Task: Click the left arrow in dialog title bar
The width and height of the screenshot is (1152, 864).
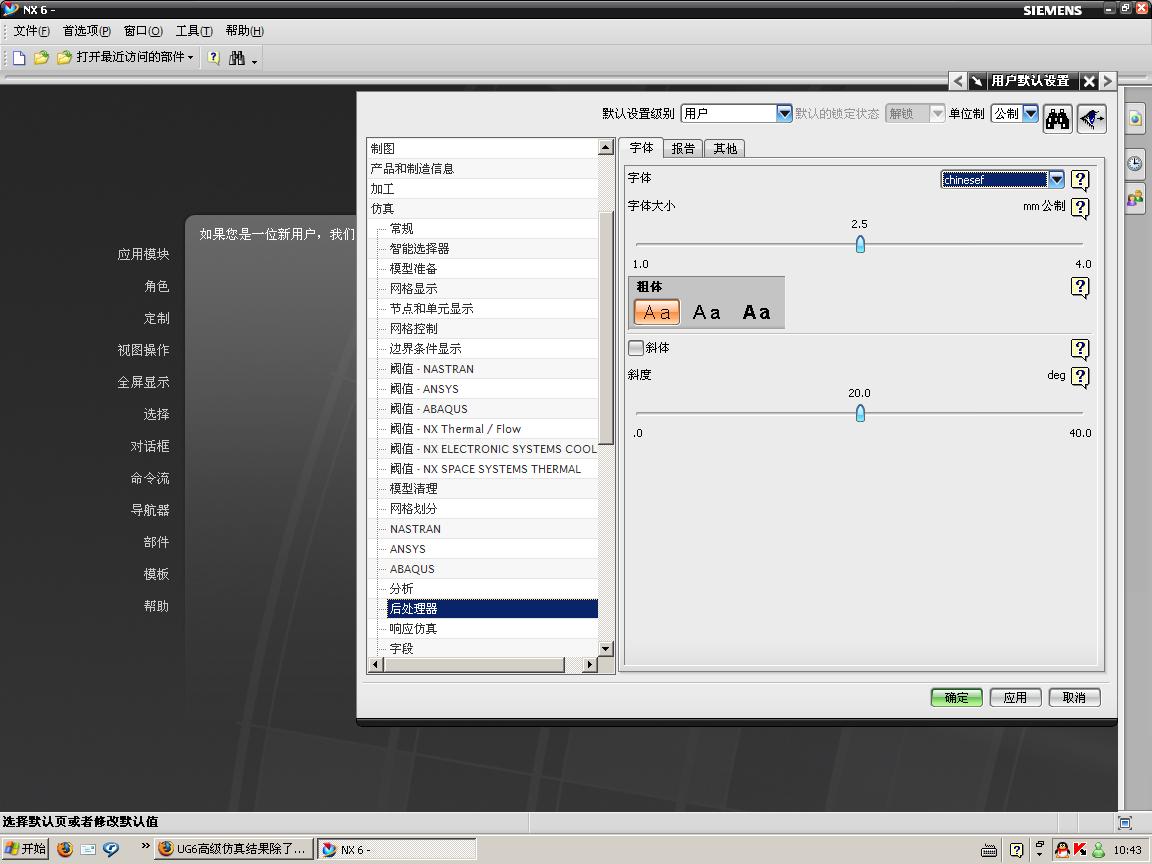Action: [957, 81]
